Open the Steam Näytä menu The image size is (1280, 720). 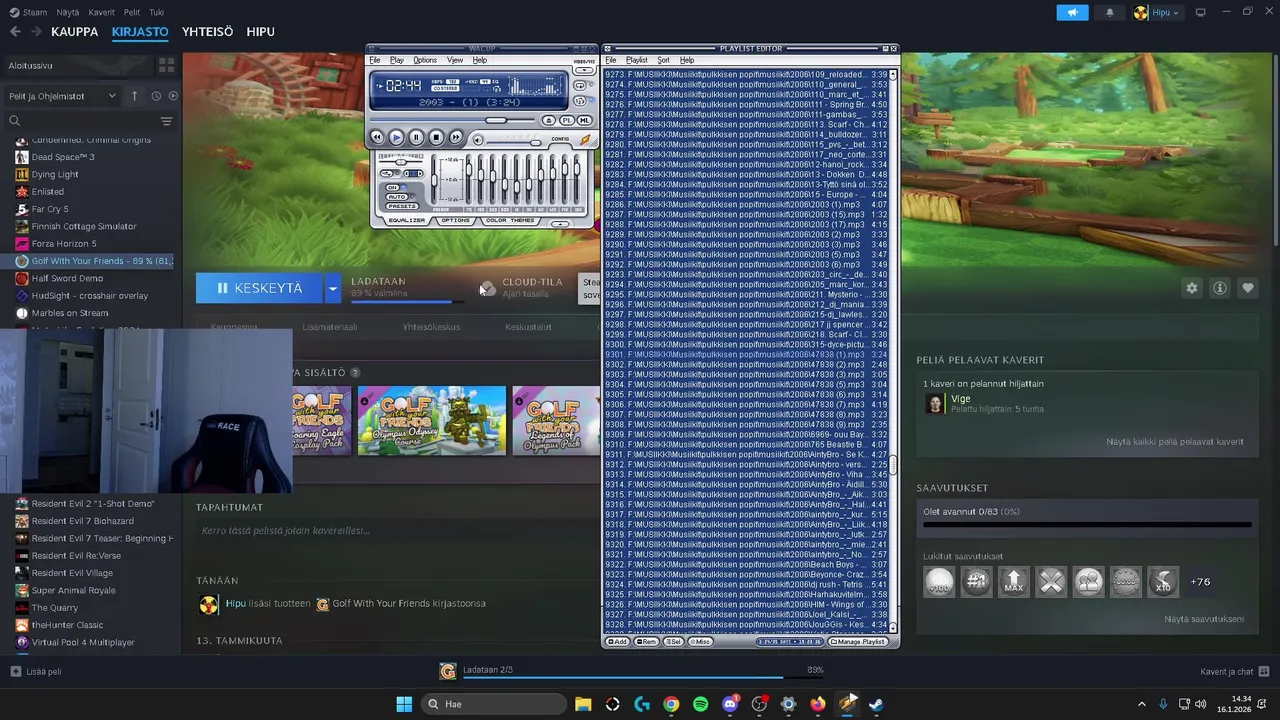pyautogui.click(x=68, y=13)
